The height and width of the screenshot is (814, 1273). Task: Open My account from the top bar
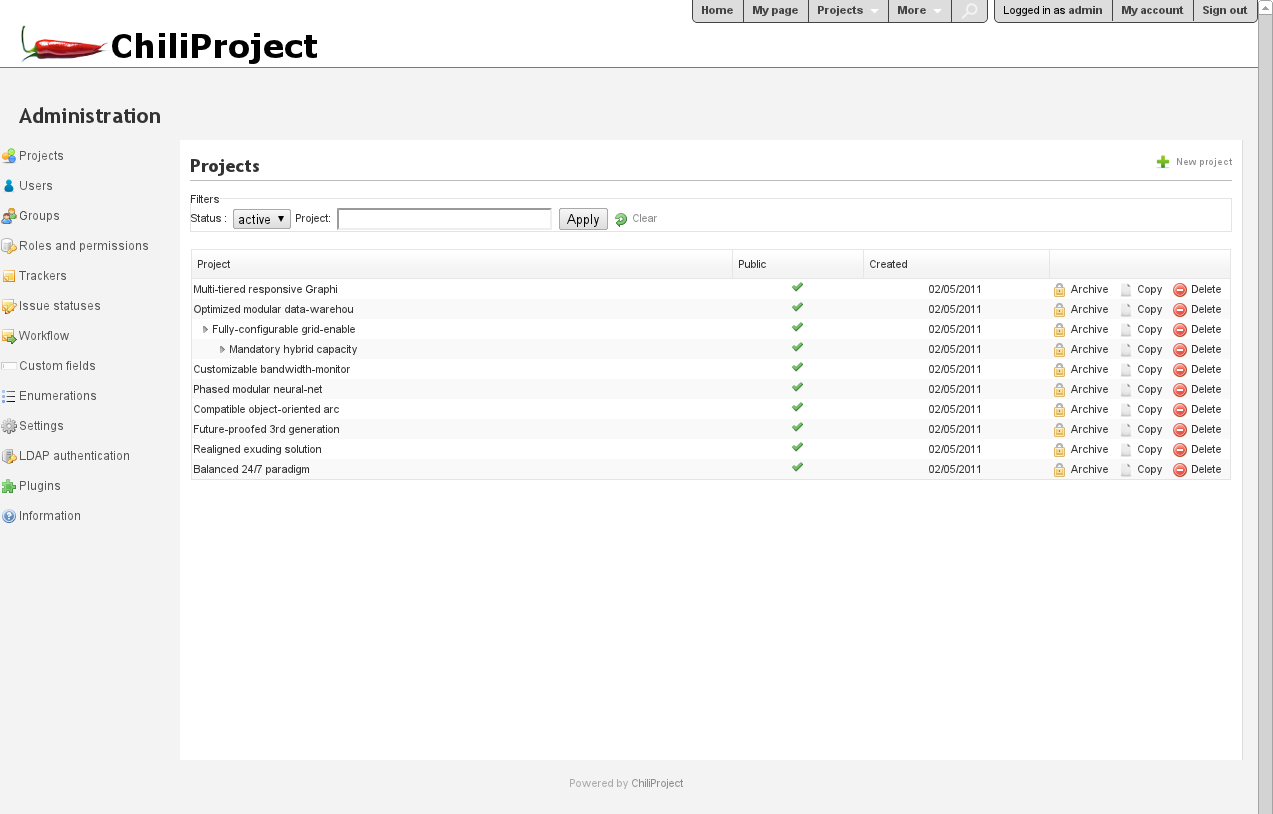pyautogui.click(x=1152, y=11)
